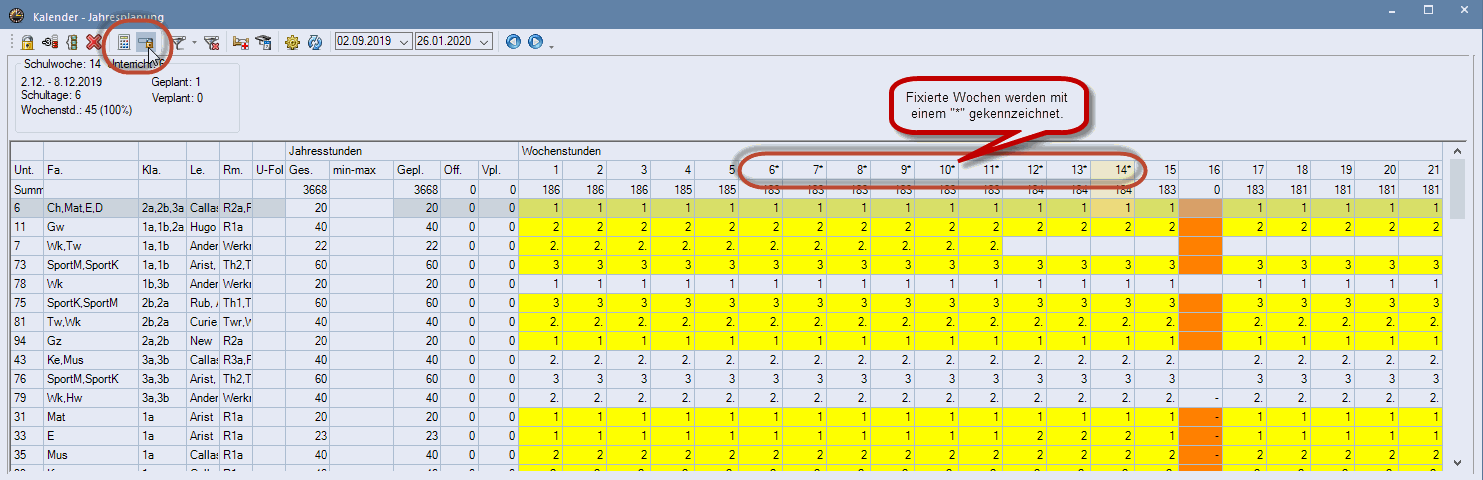The height and width of the screenshot is (480, 1483).
Task: Open the calculator icon in the toolbar
Action: tap(124, 42)
